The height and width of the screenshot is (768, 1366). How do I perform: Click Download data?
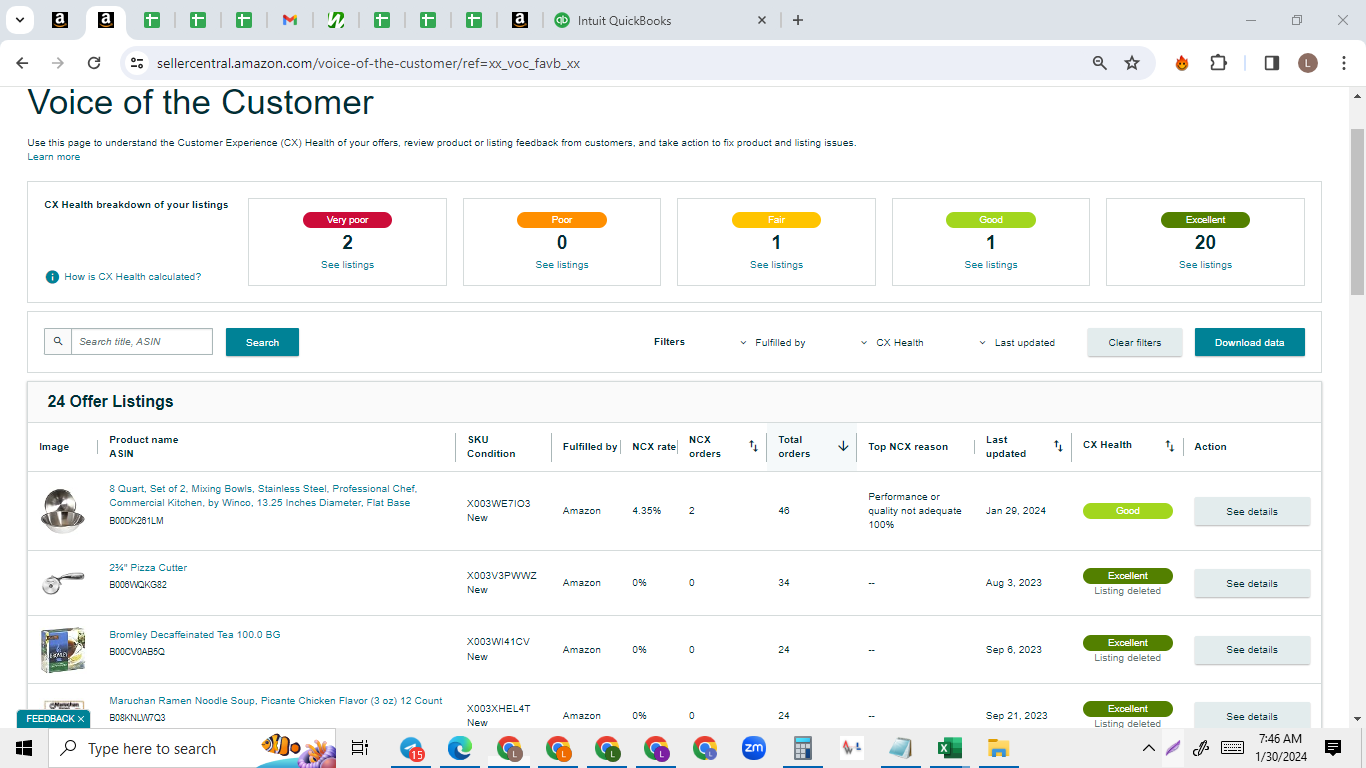pyautogui.click(x=1250, y=342)
